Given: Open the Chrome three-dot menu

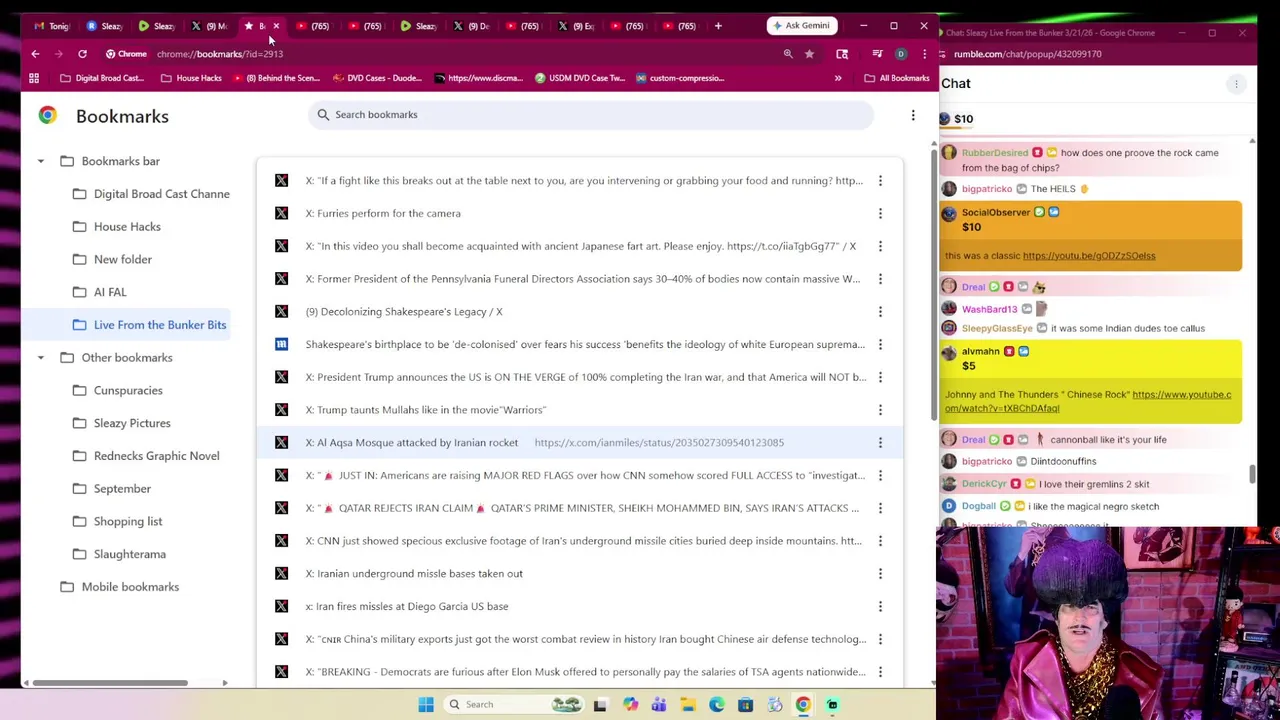Looking at the screenshot, I should pyautogui.click(x=924, y=54).
